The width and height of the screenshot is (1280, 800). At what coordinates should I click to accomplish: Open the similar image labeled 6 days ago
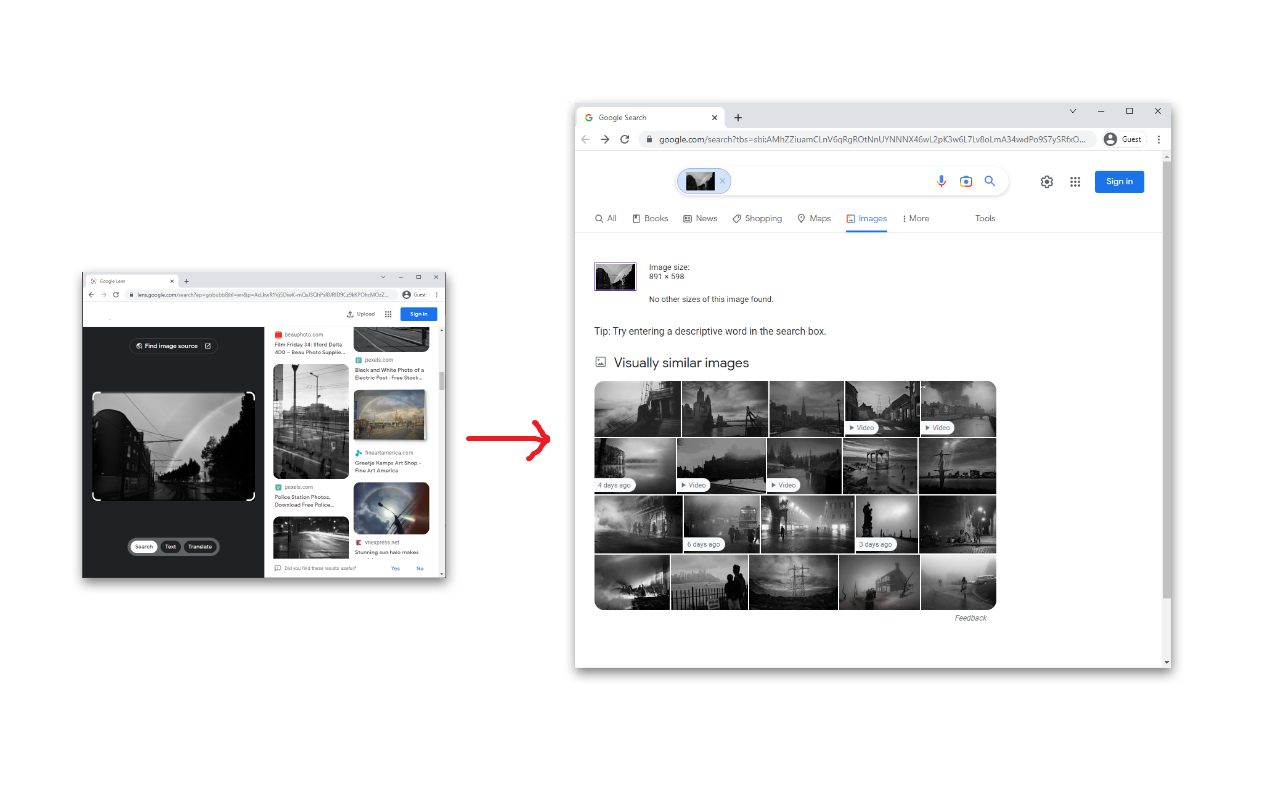721,525
